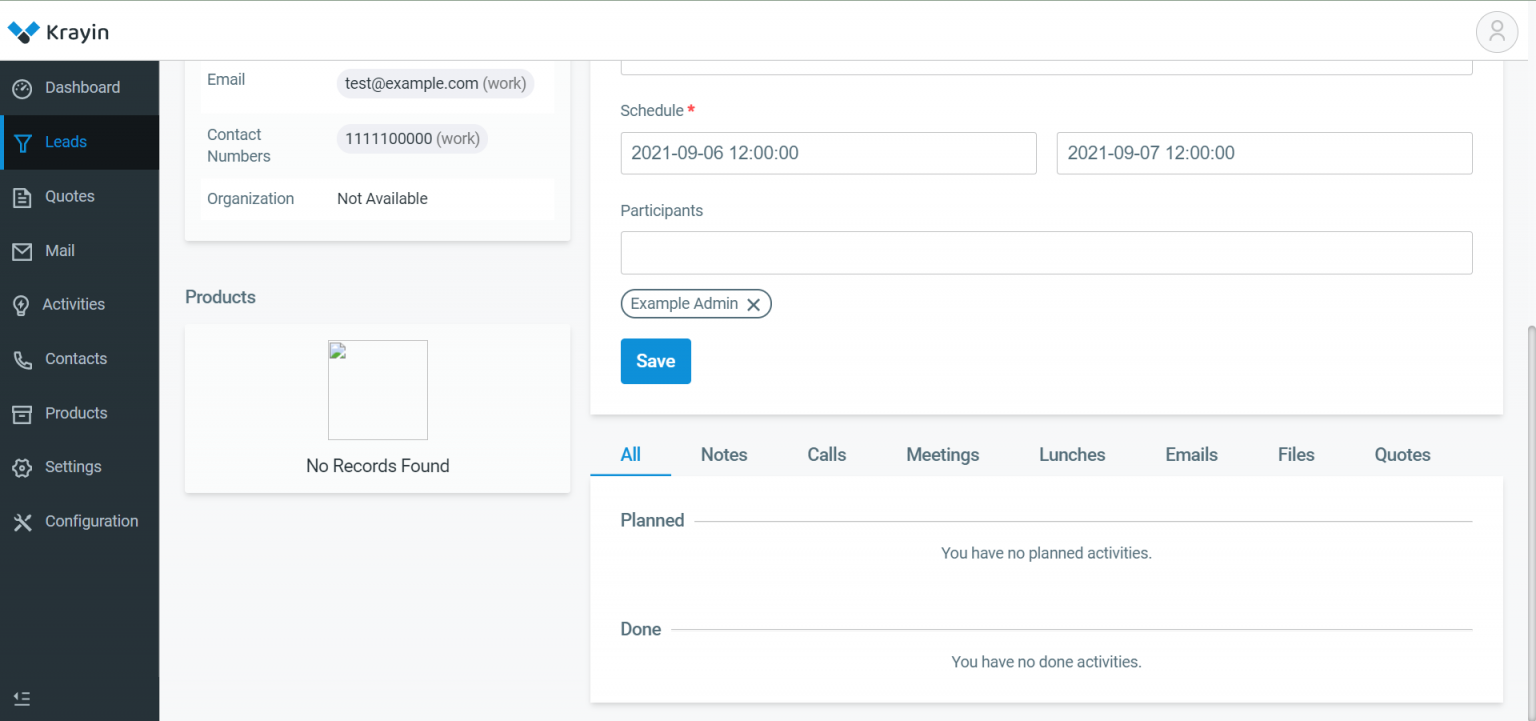The width and height of the screenshot is (1536, 721).
Task: Click the schedule end date field
Action: (1264, 153)
